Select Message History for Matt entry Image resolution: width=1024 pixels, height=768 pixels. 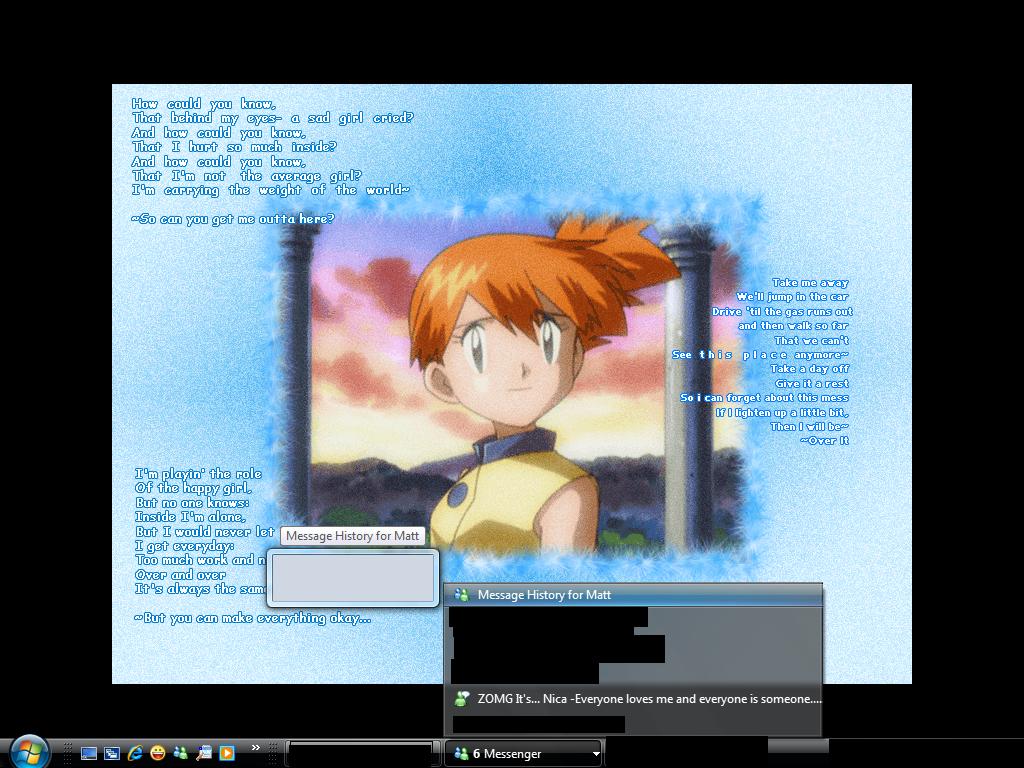pyautogui.click(x=633, y=595)
